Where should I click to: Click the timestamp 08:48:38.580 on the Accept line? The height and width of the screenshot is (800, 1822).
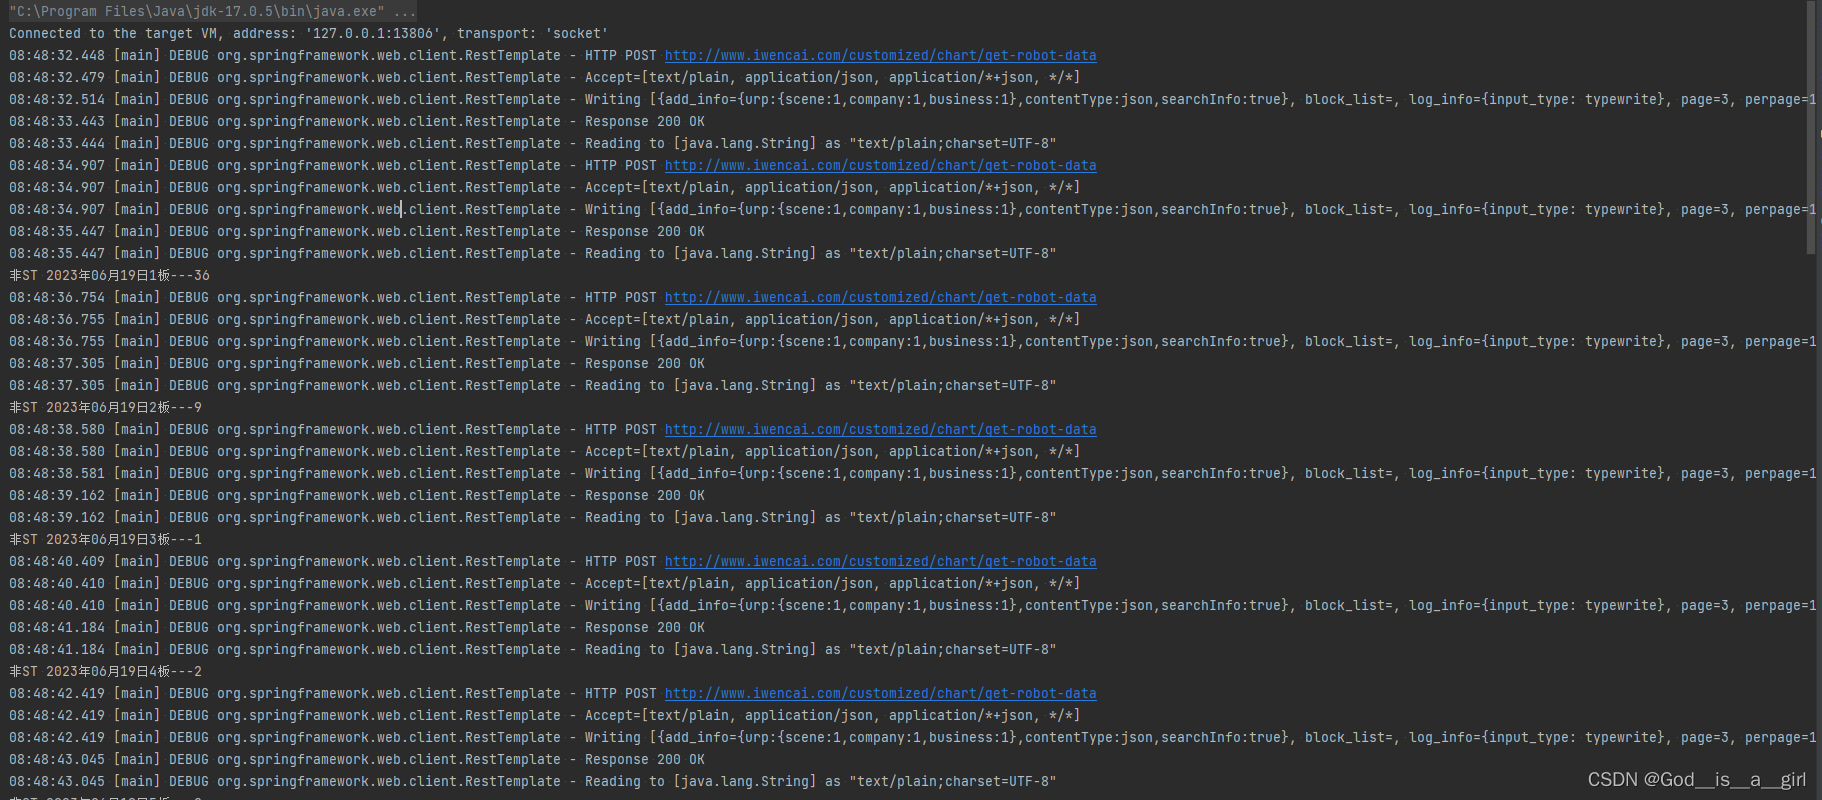click(57, 452)
